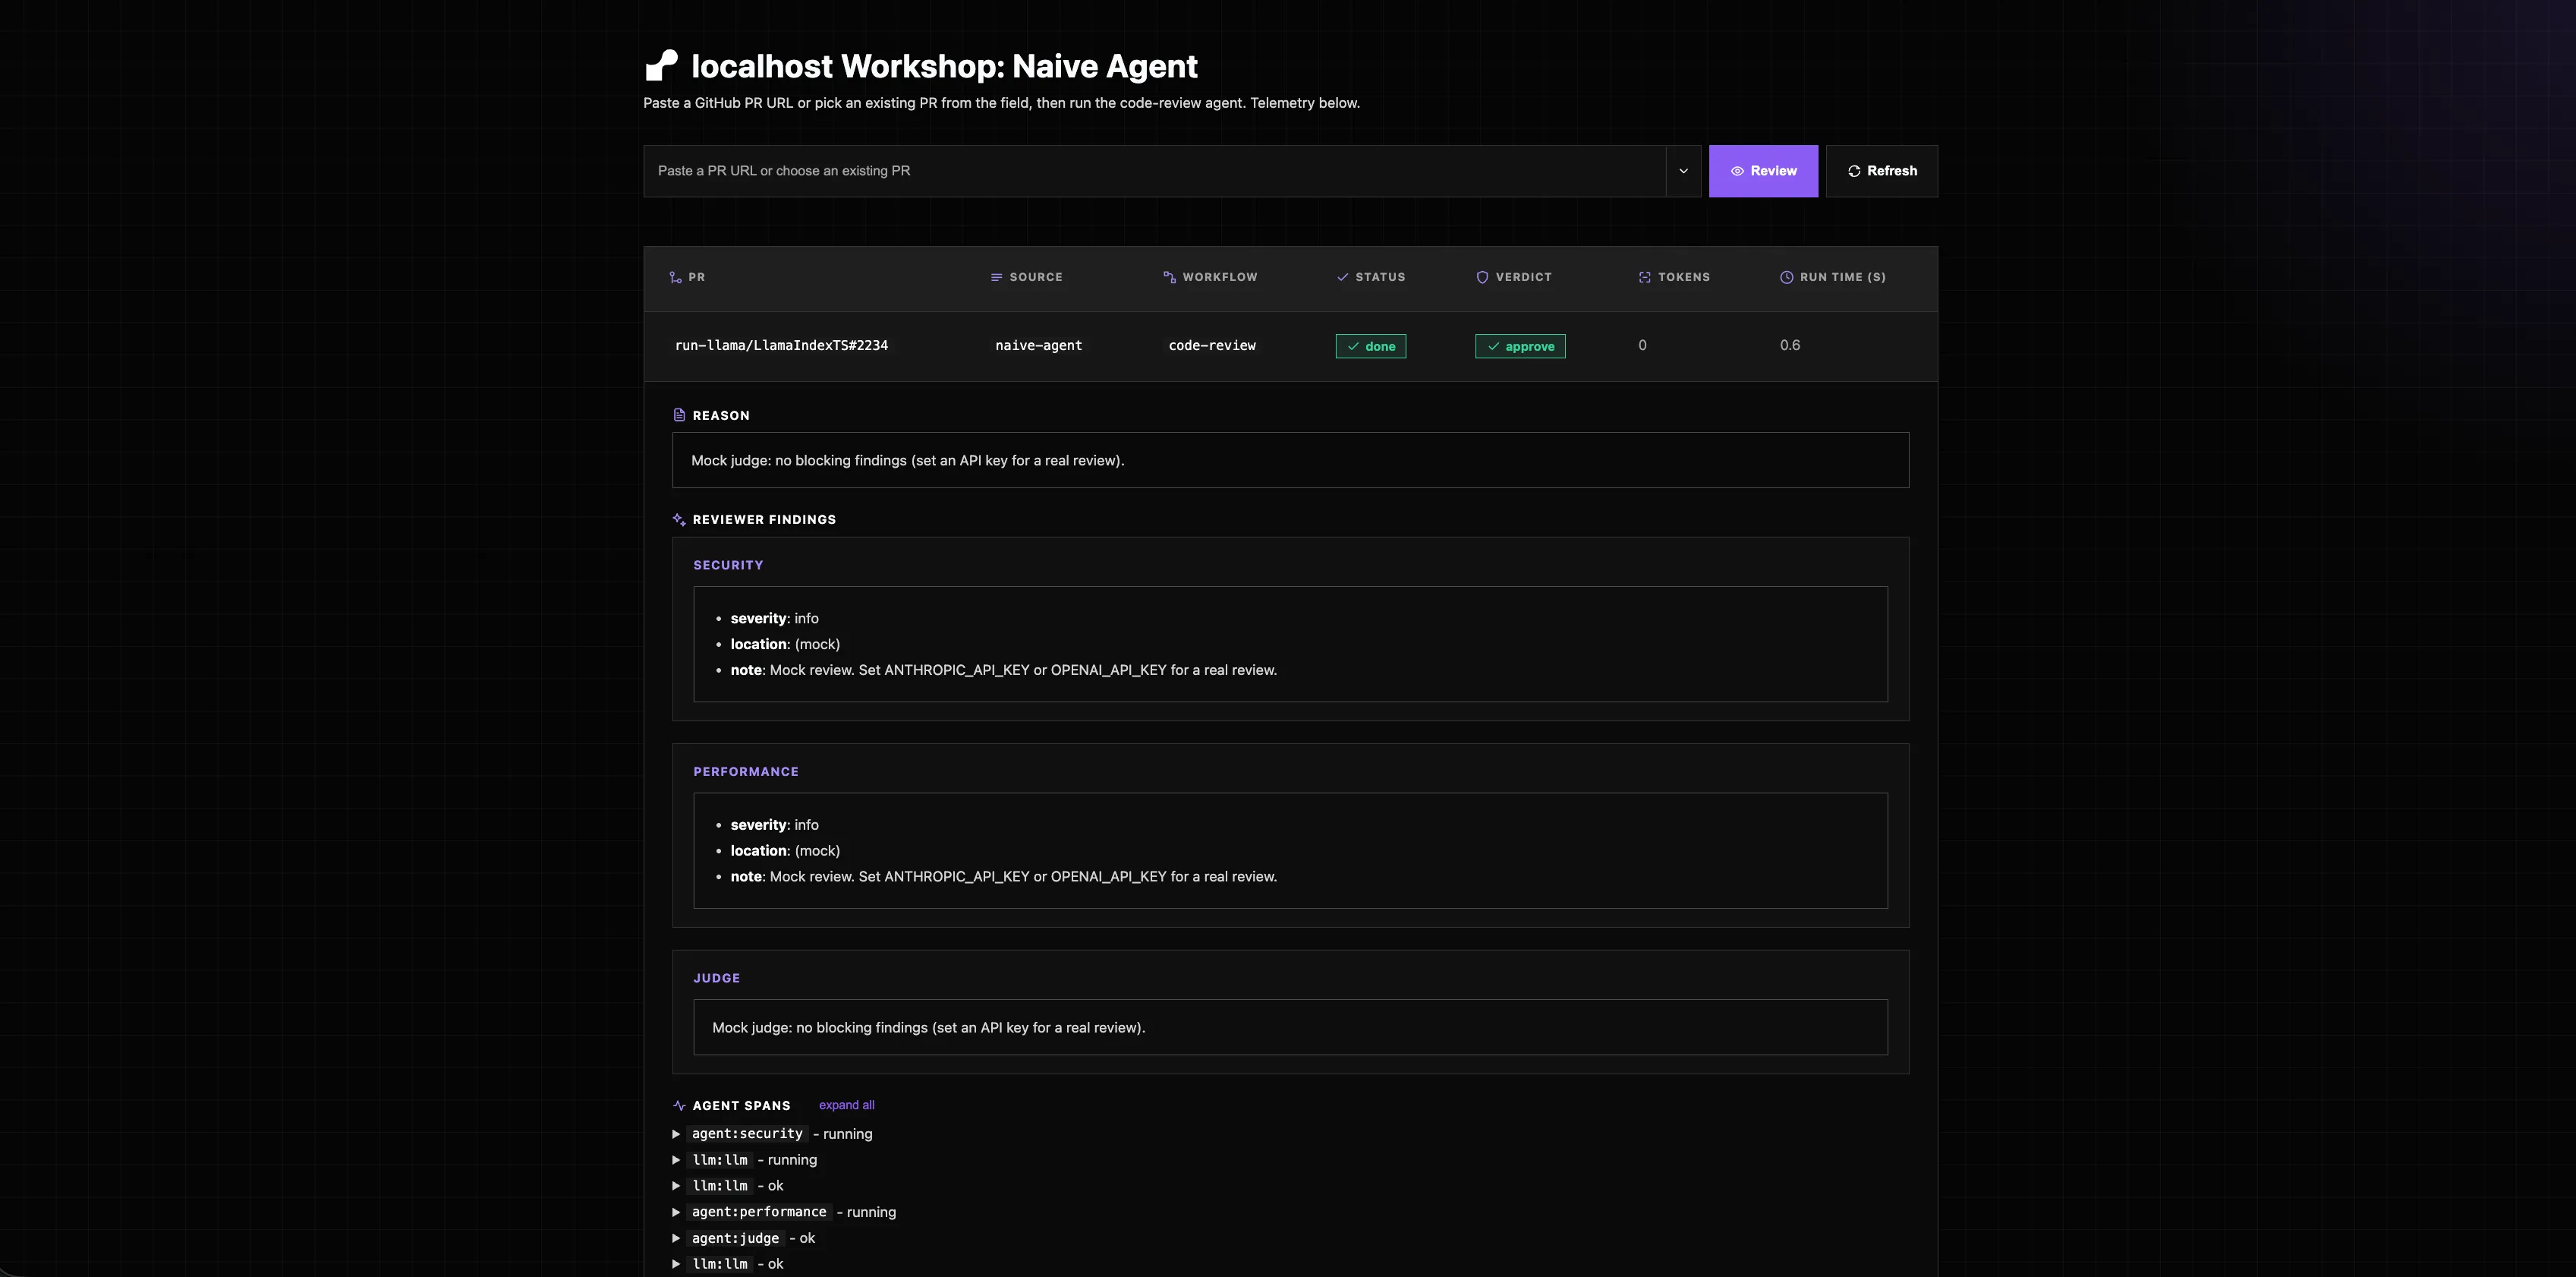Click the run time value 0.6
The height and width of the screenshot is (1277, 2576).
coord(1789,345)
